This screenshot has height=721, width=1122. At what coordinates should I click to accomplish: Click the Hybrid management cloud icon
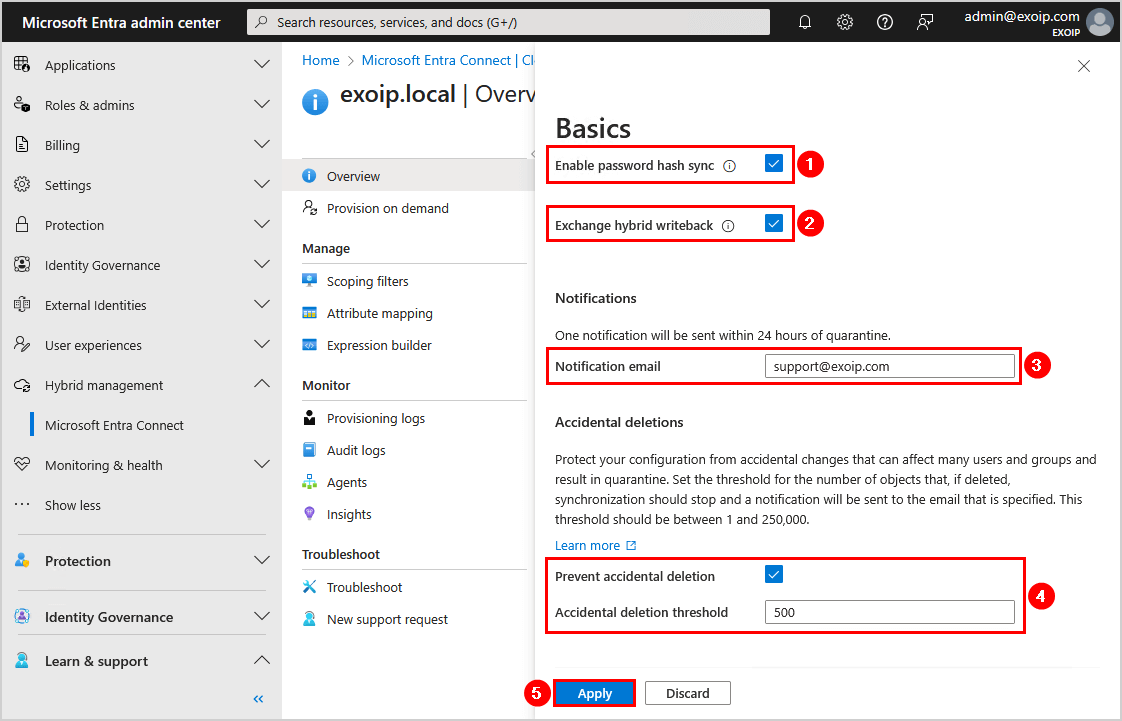[x=22, y=385]
